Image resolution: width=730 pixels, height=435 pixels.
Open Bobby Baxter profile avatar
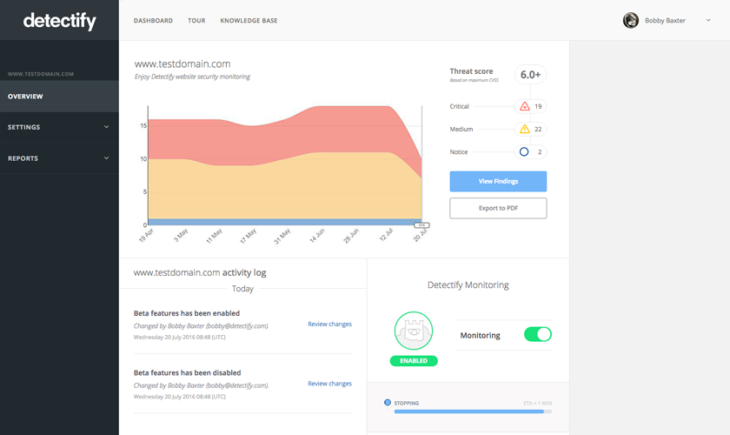631,20
